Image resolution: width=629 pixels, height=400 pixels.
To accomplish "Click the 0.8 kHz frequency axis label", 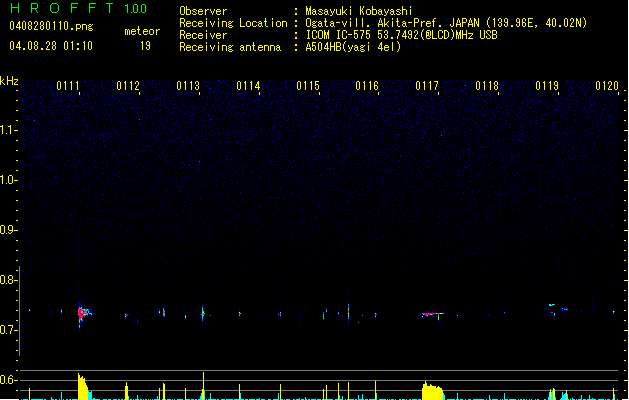I will point(8,280).
